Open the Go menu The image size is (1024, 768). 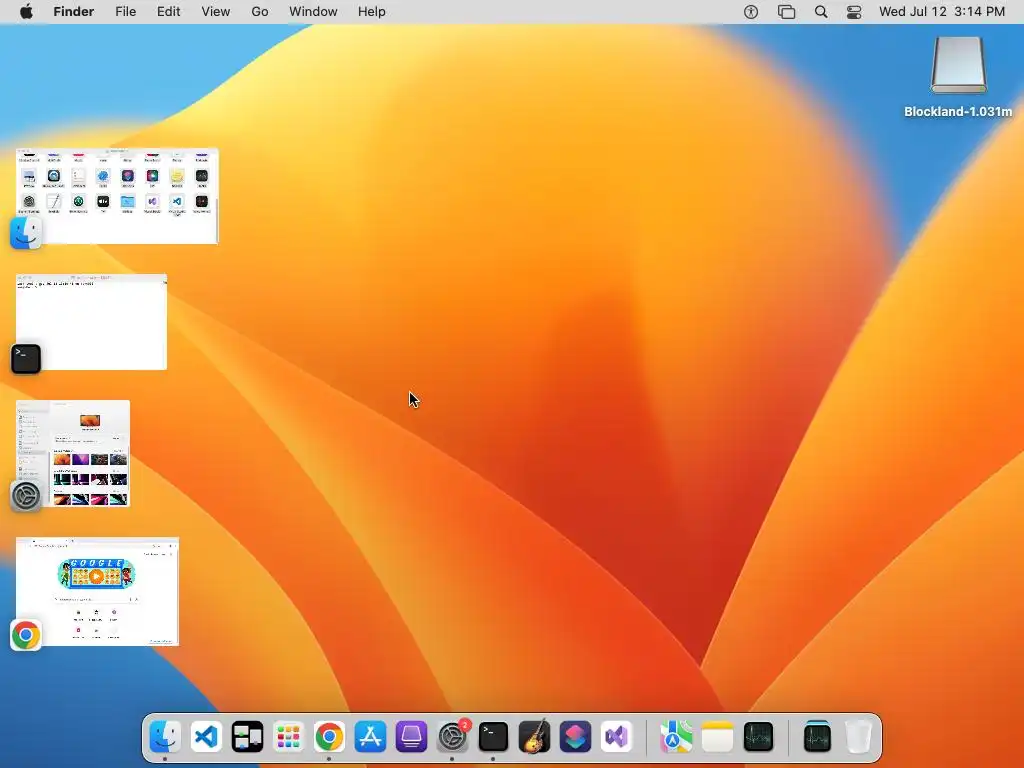coord(260,12)
